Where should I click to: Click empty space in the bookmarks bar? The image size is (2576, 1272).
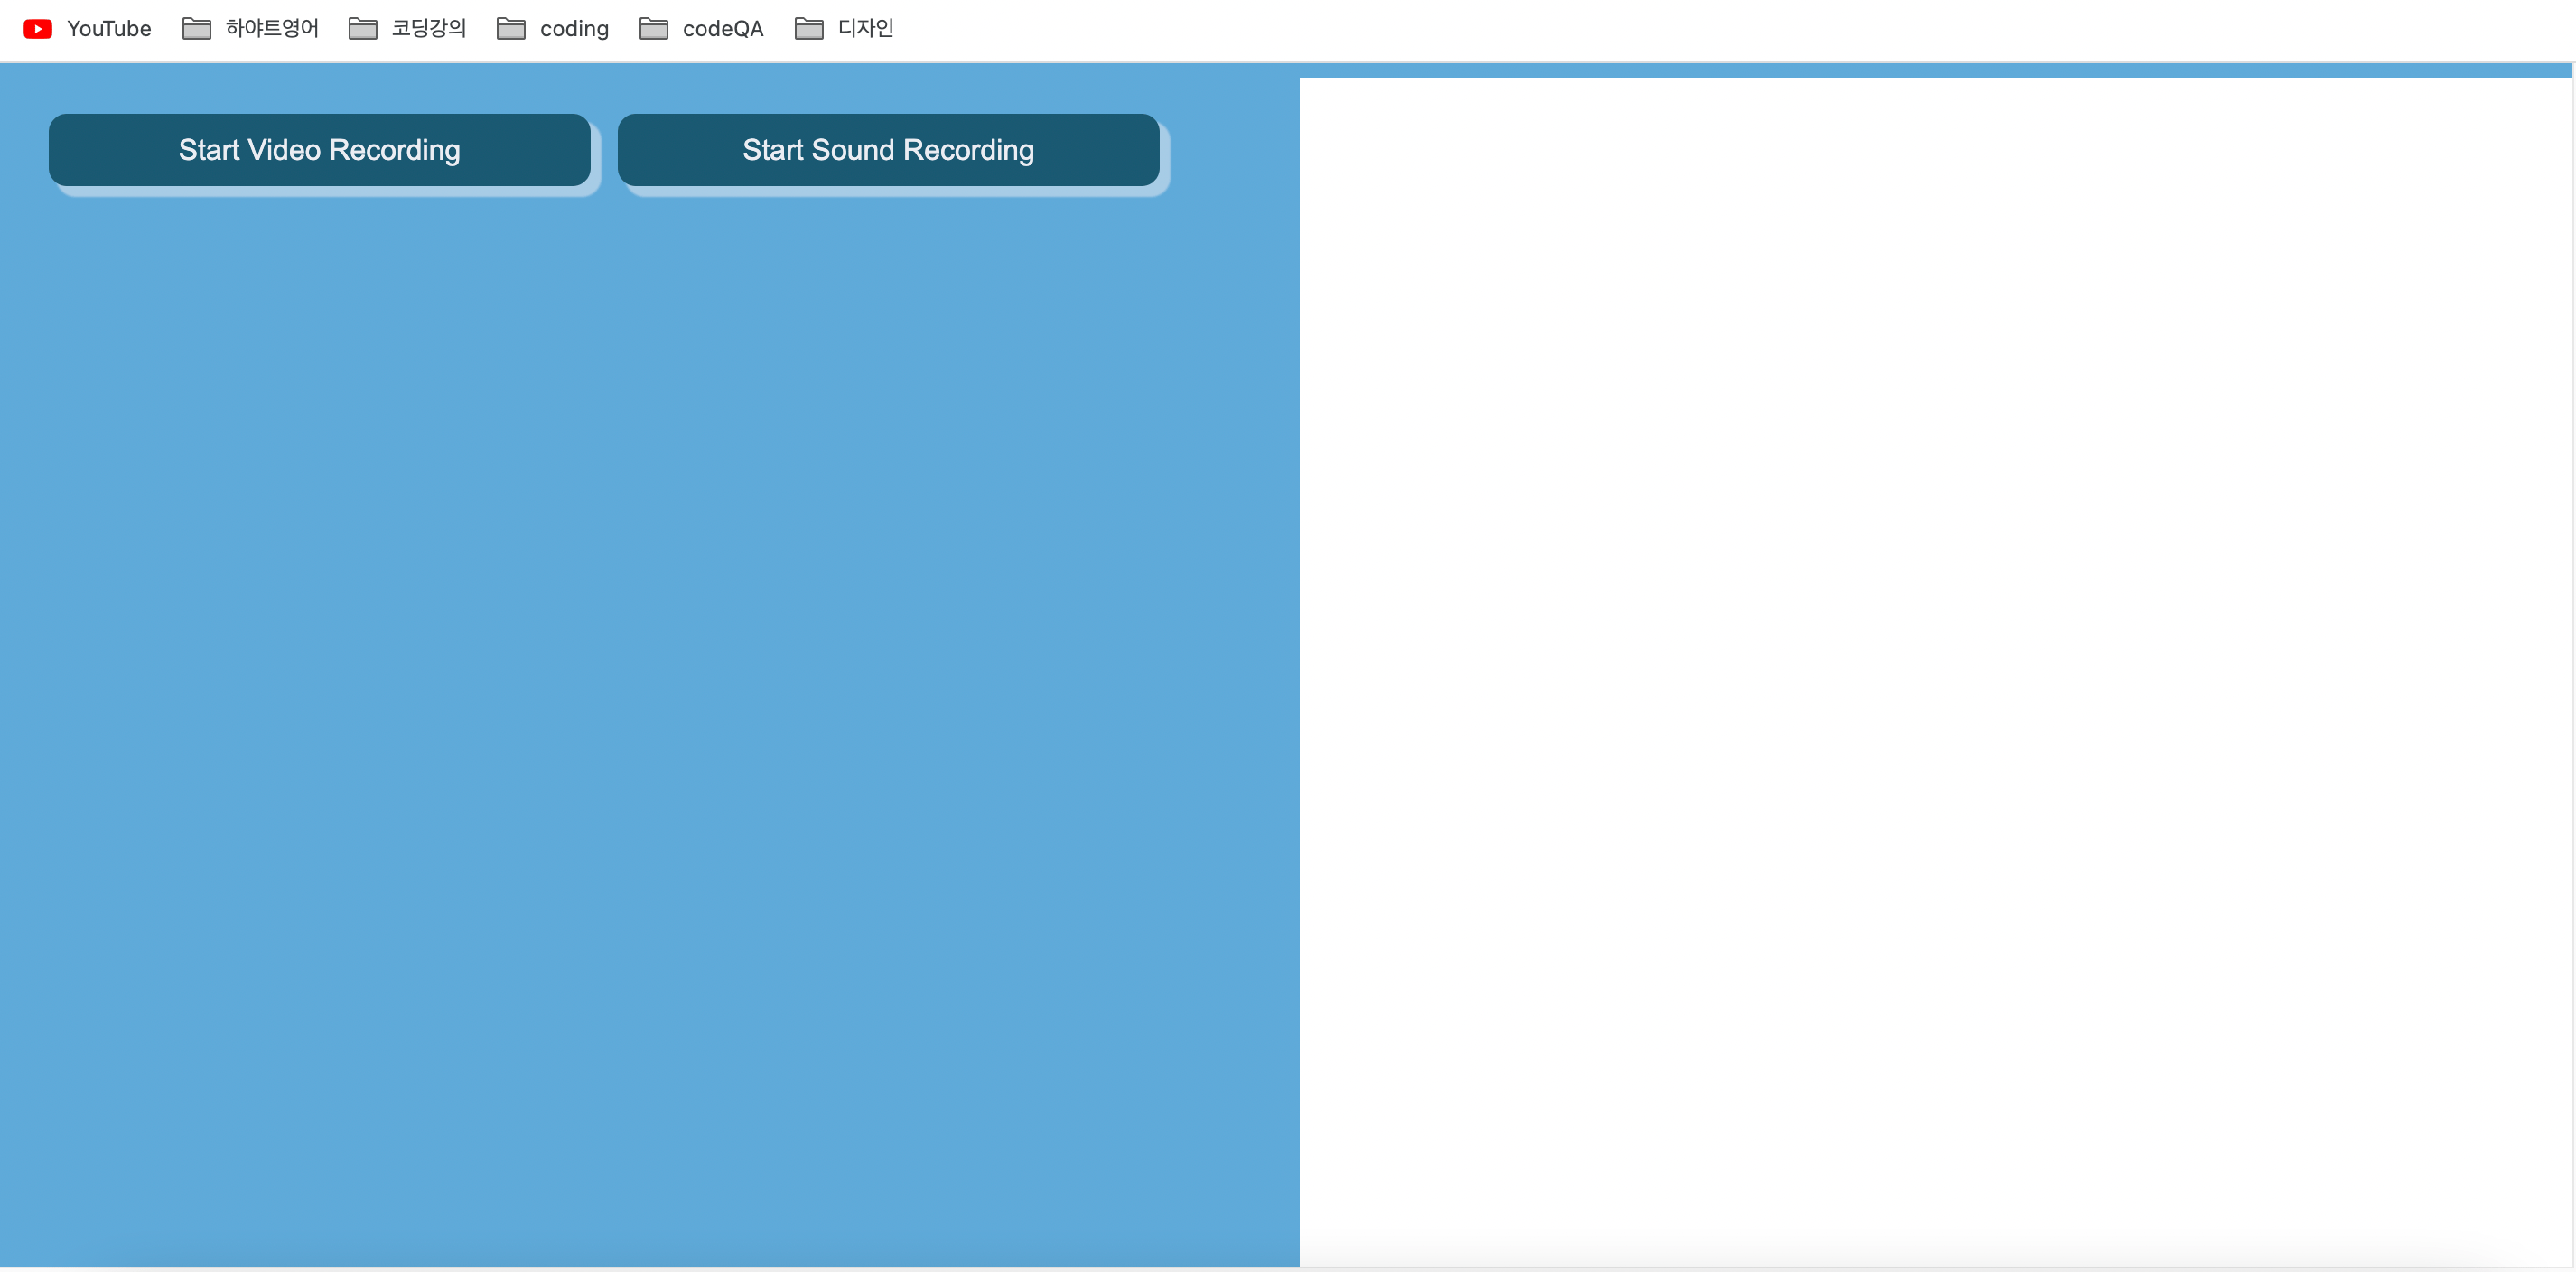pyautogui.click(x=1700, y=29)
